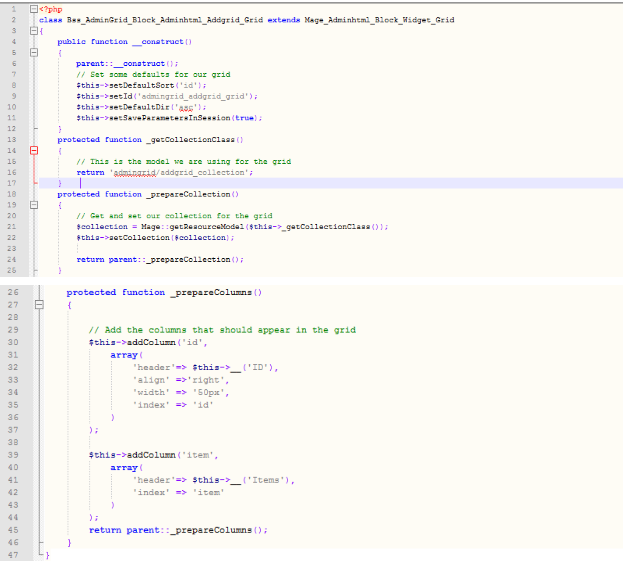Collapse the _prepareColumns fold at line 27
Screen dimensions: 627x565
[39, 305]
